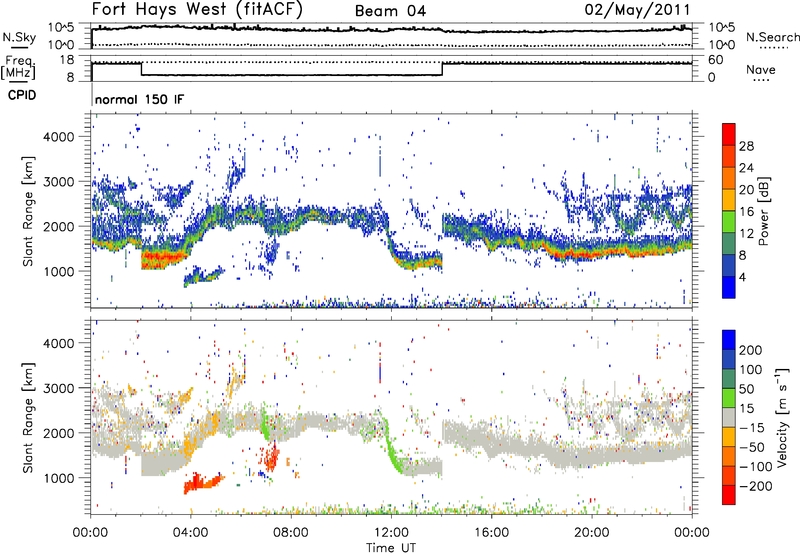The height and width of the screenshot is (554, 800).
Task: Click the '24' tick on the power colorbar
Action: pyautogui.click(x=746, y=168)
